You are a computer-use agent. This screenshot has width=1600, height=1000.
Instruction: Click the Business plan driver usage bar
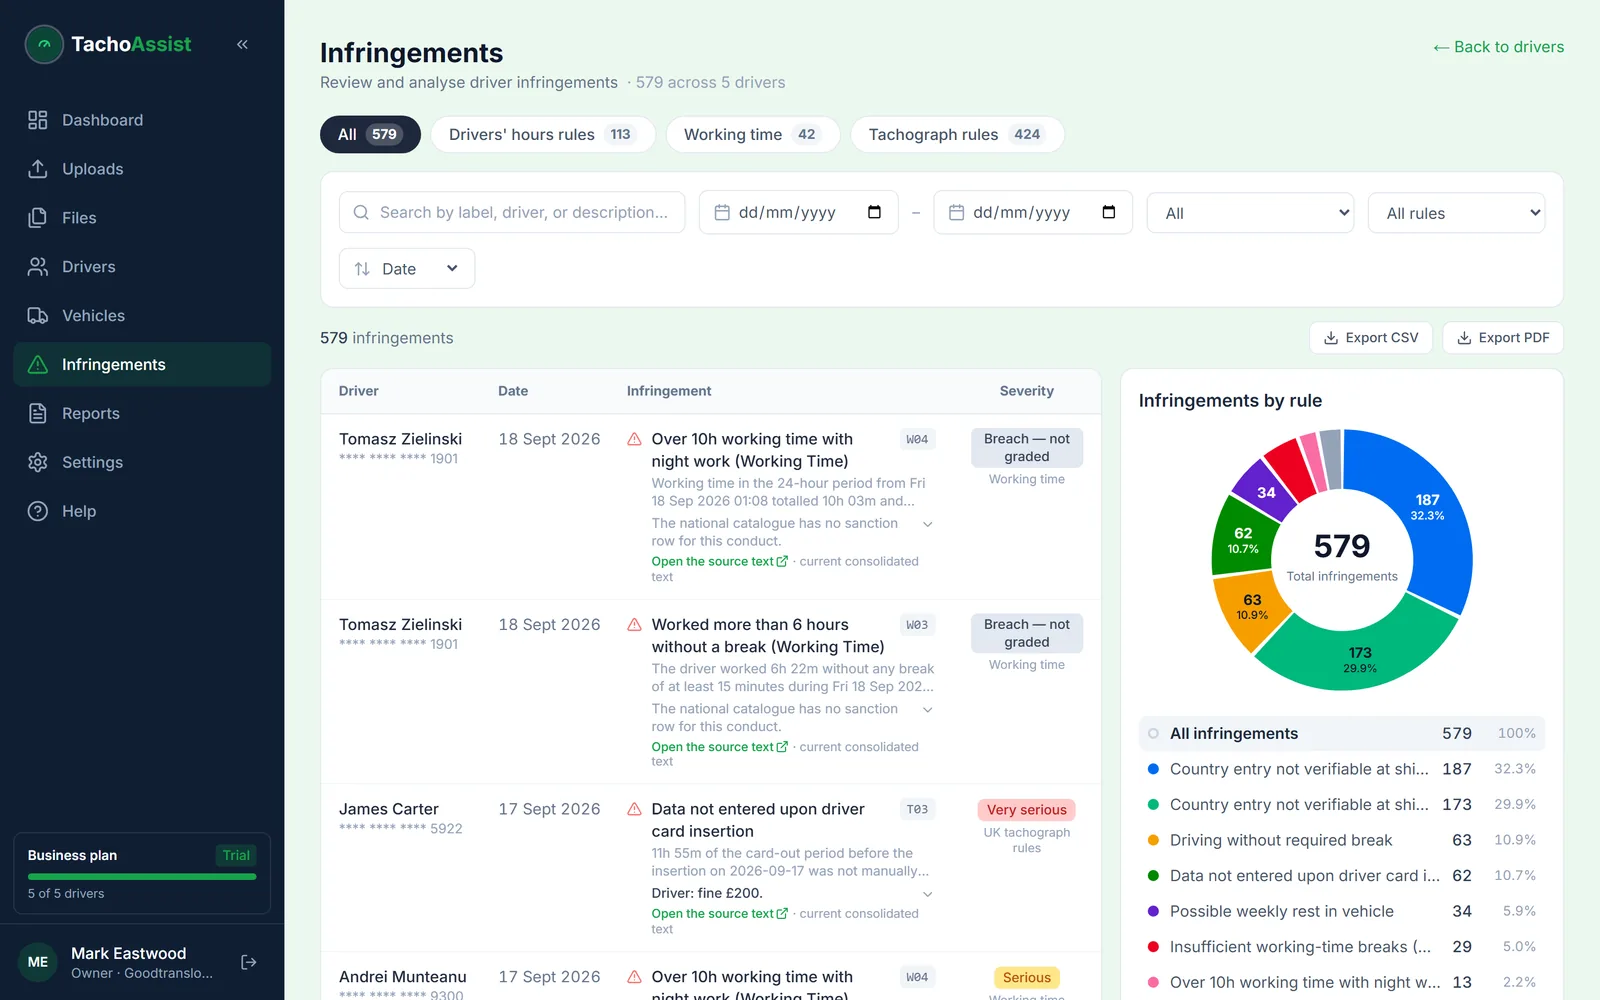point(142,877)
